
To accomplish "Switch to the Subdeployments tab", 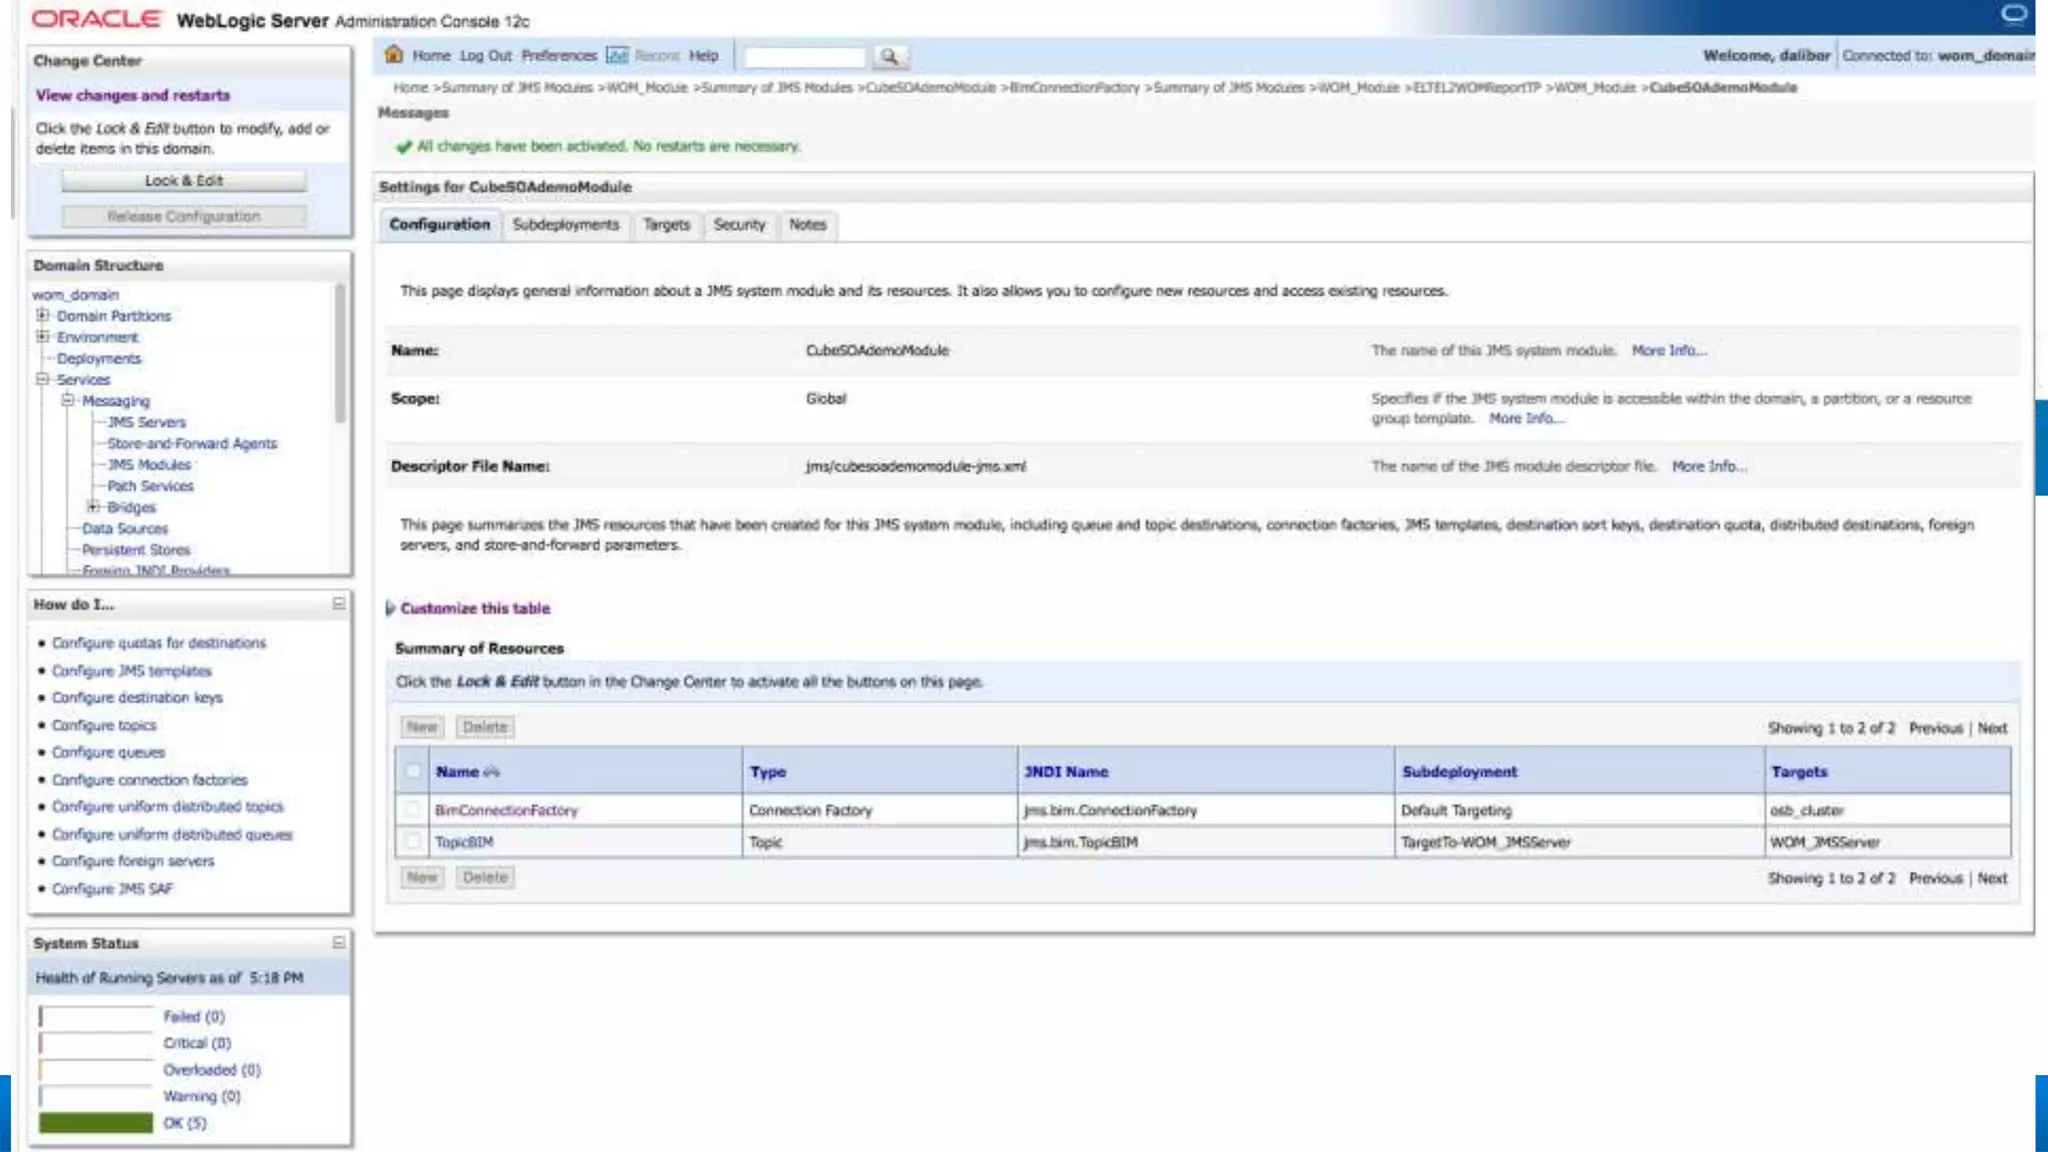I will pyautogui.click(x=565, y=225).
